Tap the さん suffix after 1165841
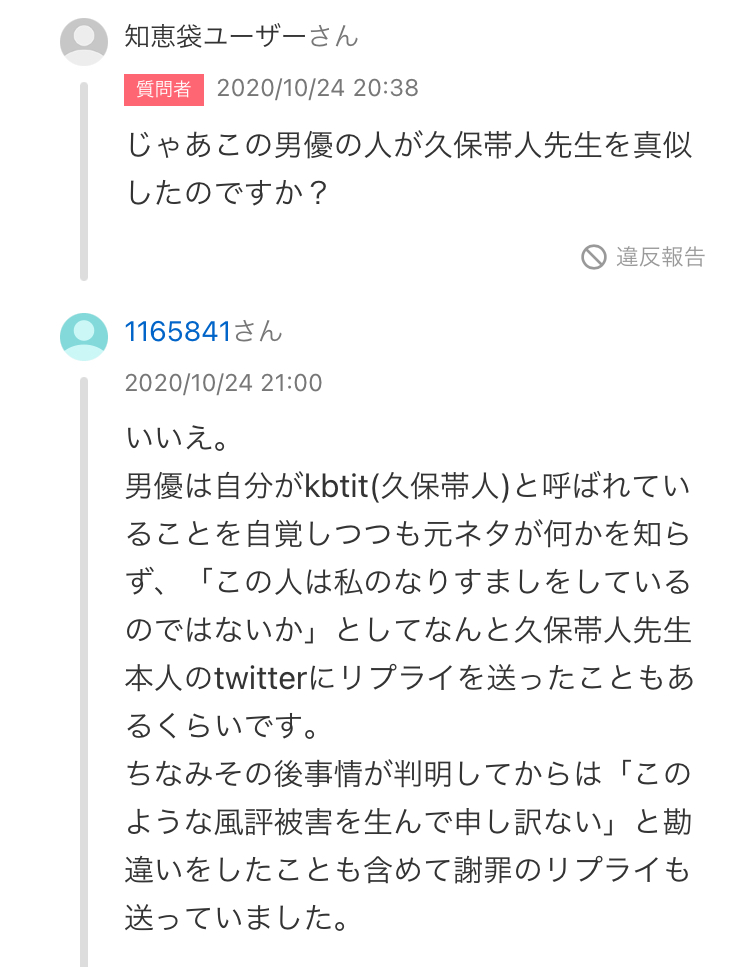Screen dimensions: 750x967 258,332
